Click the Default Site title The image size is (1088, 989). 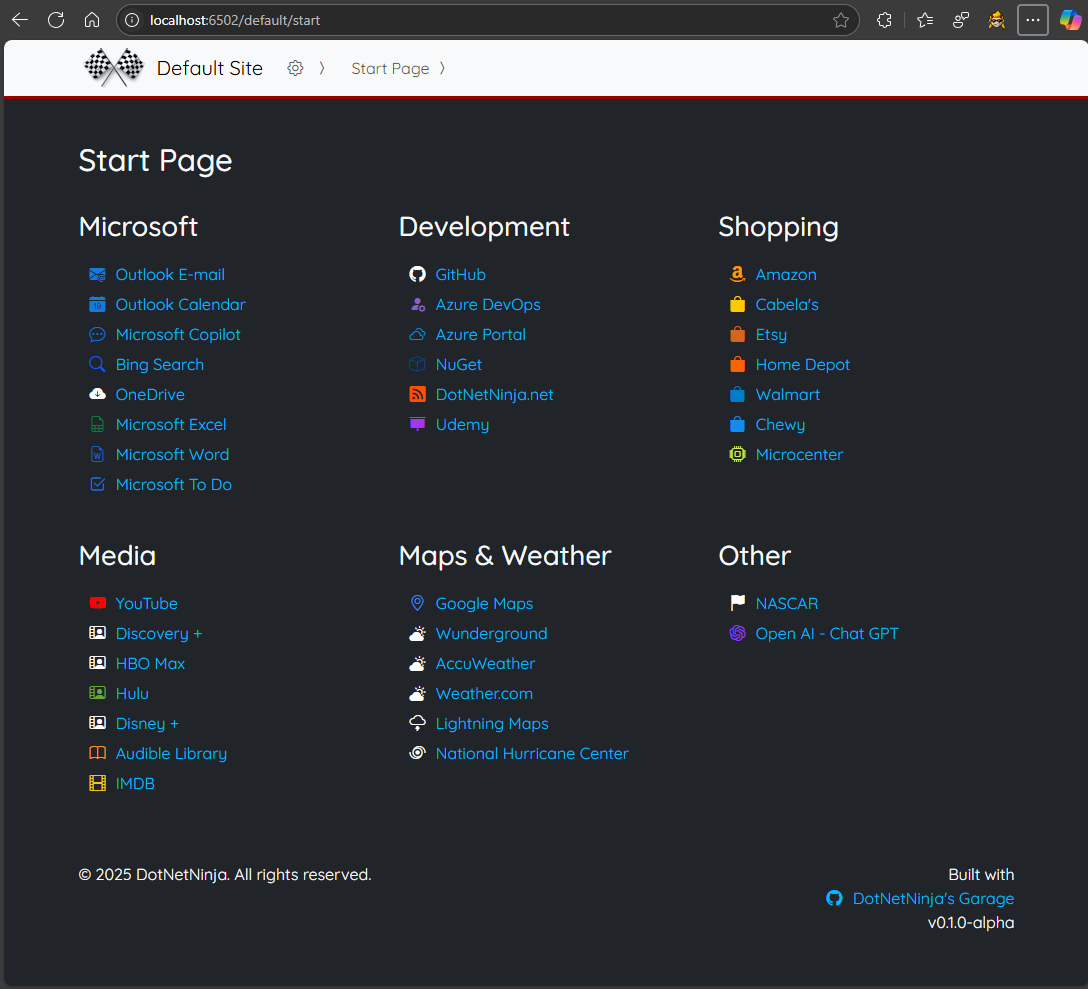tap(210, 68)
